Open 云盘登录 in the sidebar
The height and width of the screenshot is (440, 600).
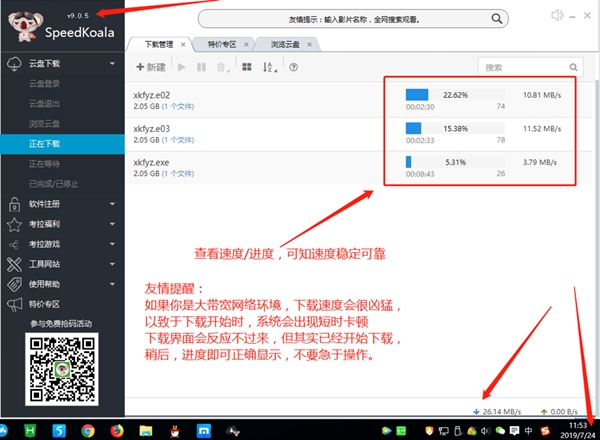(x=45, y=84)
